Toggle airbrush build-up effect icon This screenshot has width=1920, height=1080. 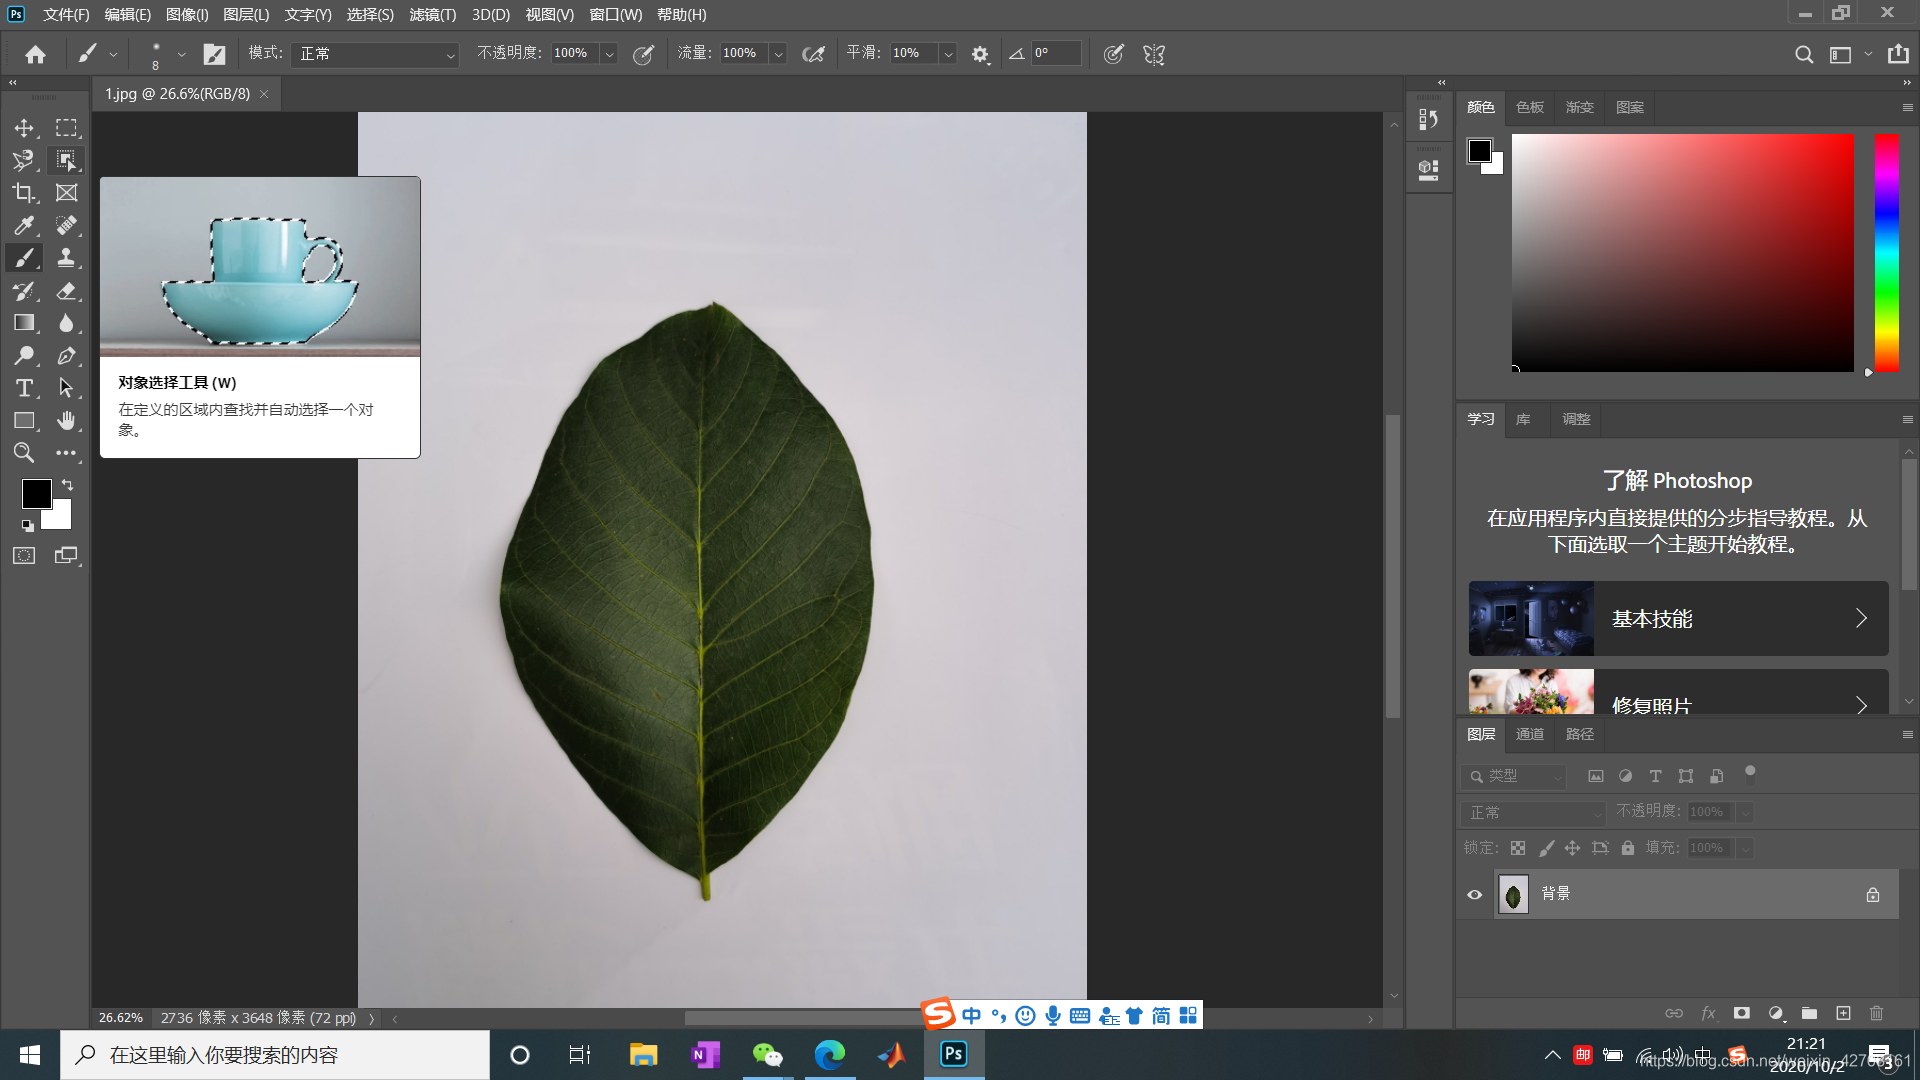point(813,54)
